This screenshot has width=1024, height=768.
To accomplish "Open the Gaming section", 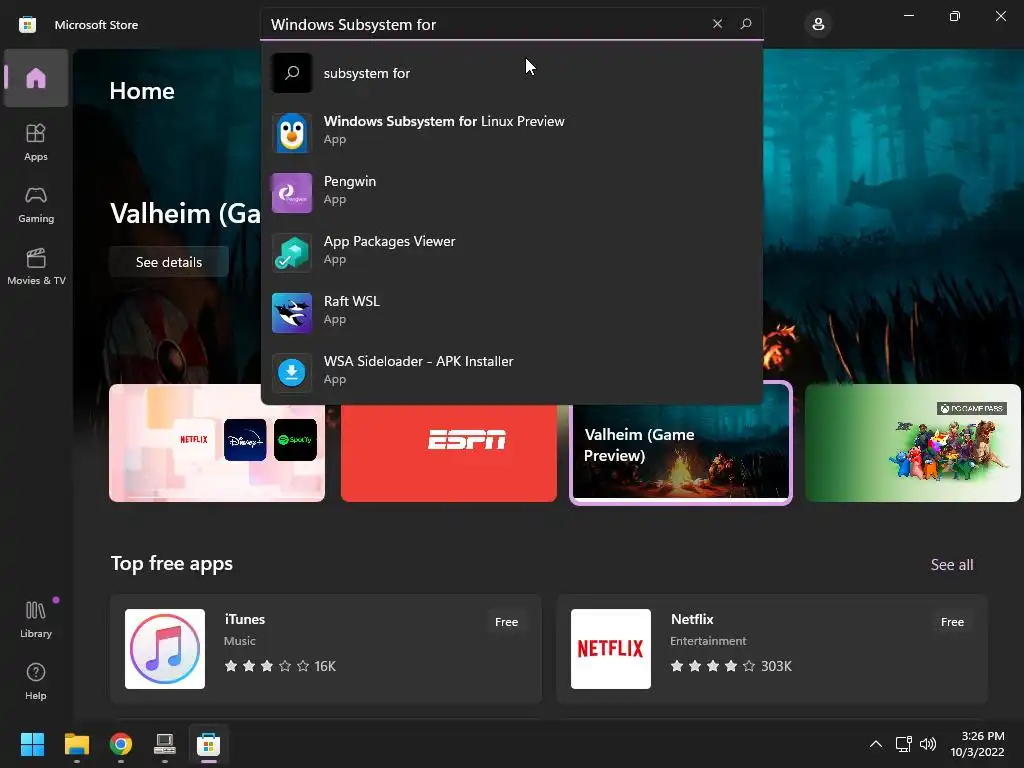I will [x=36, y=204].
